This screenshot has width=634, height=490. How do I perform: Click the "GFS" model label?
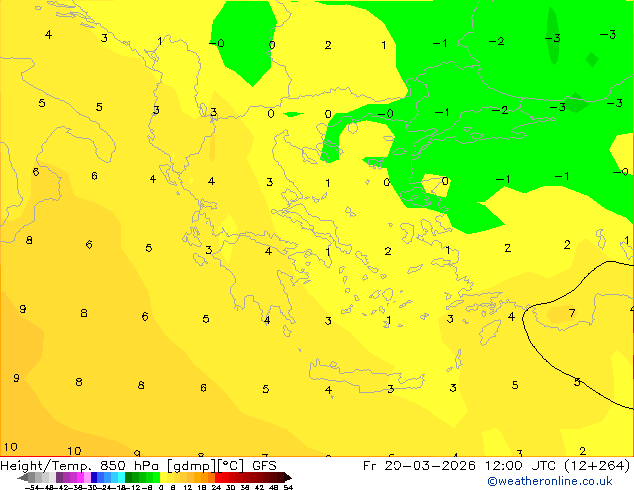coord(264,466)
